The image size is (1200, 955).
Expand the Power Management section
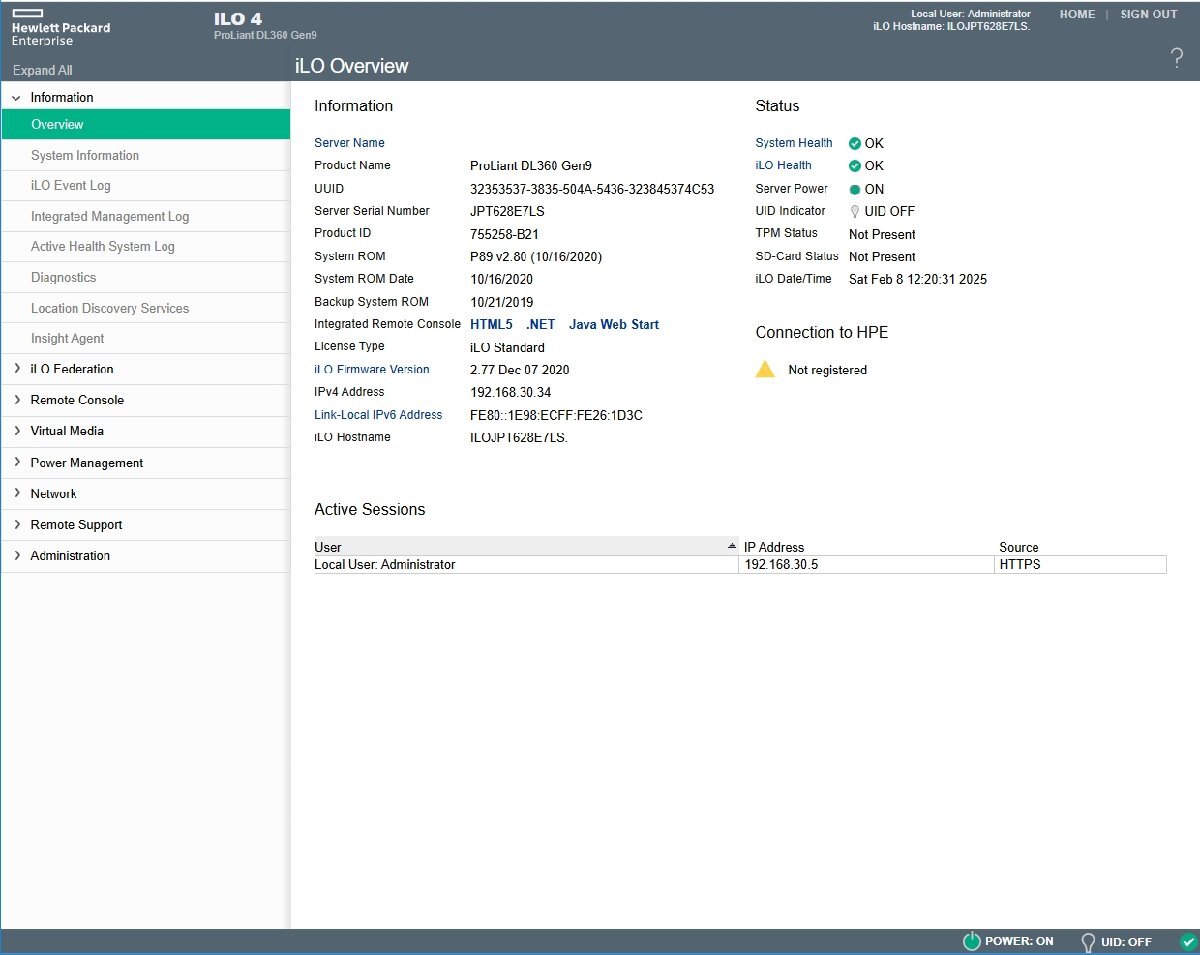(x=16, y=463)
